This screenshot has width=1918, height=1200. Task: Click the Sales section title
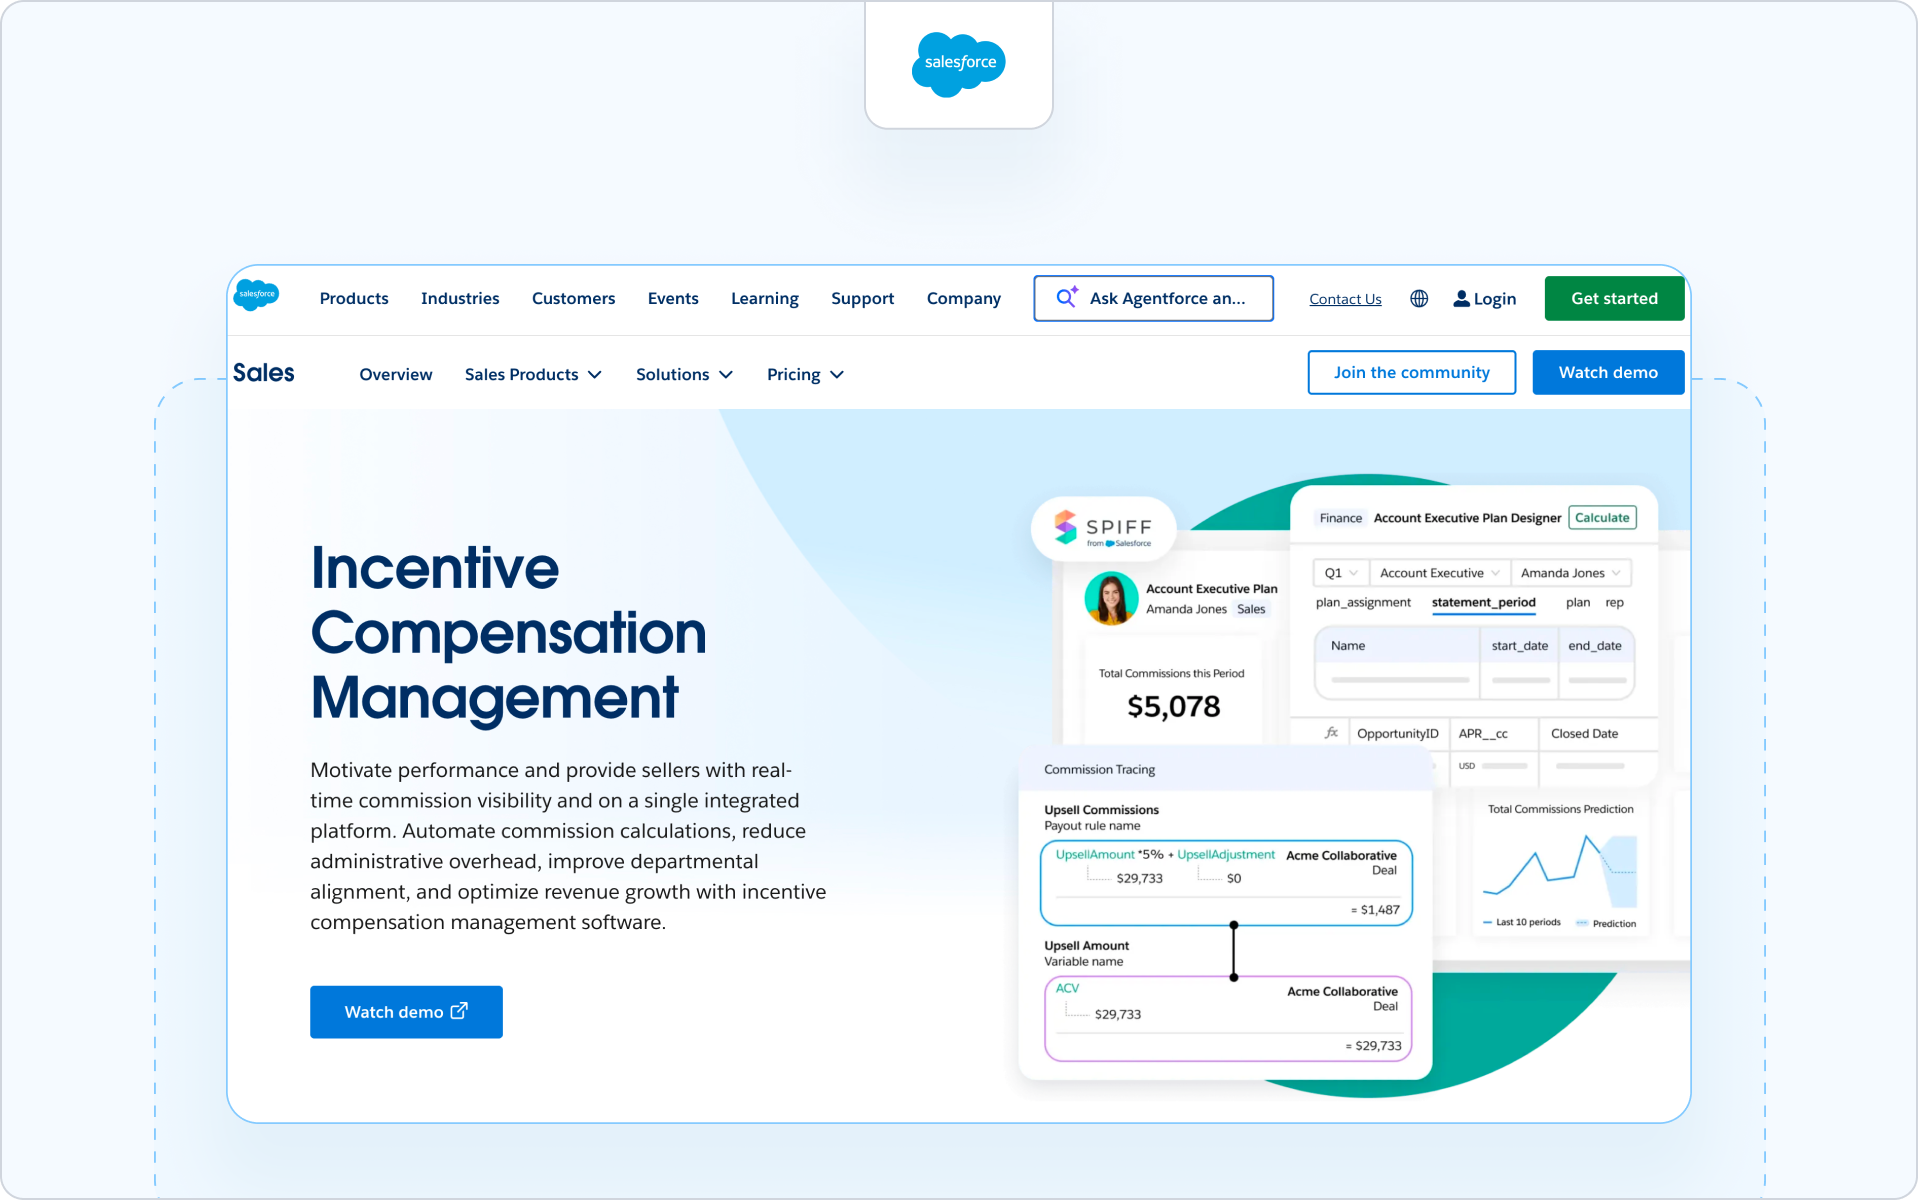click(264, 373)
